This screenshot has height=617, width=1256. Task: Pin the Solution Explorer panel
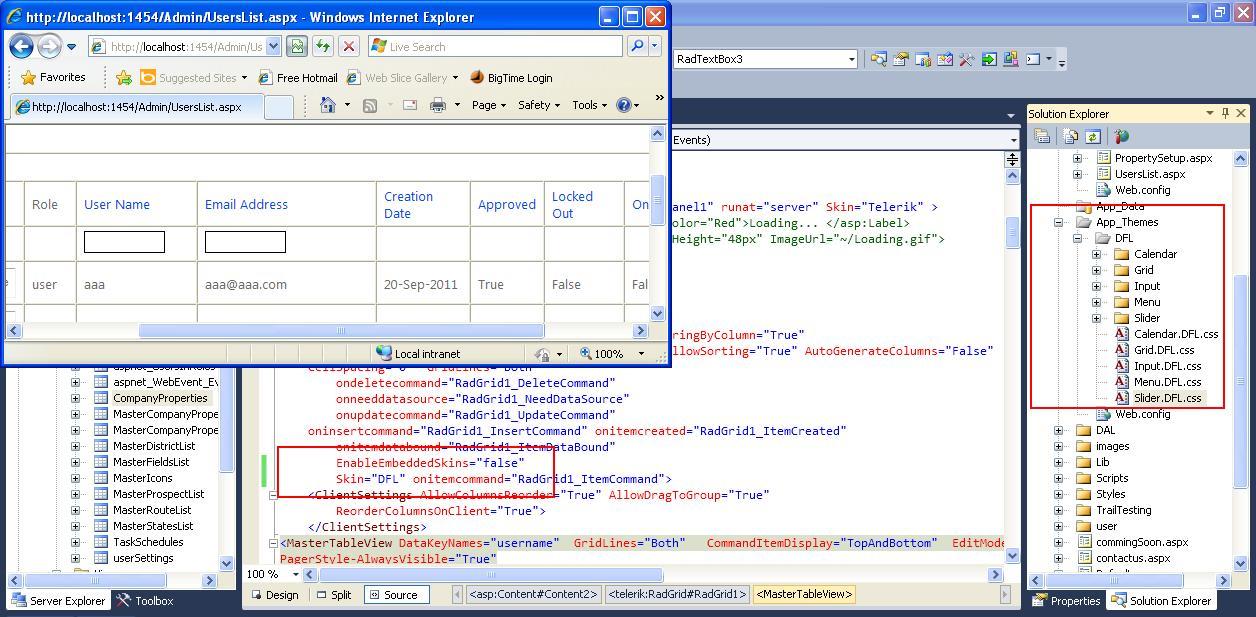1225,114
